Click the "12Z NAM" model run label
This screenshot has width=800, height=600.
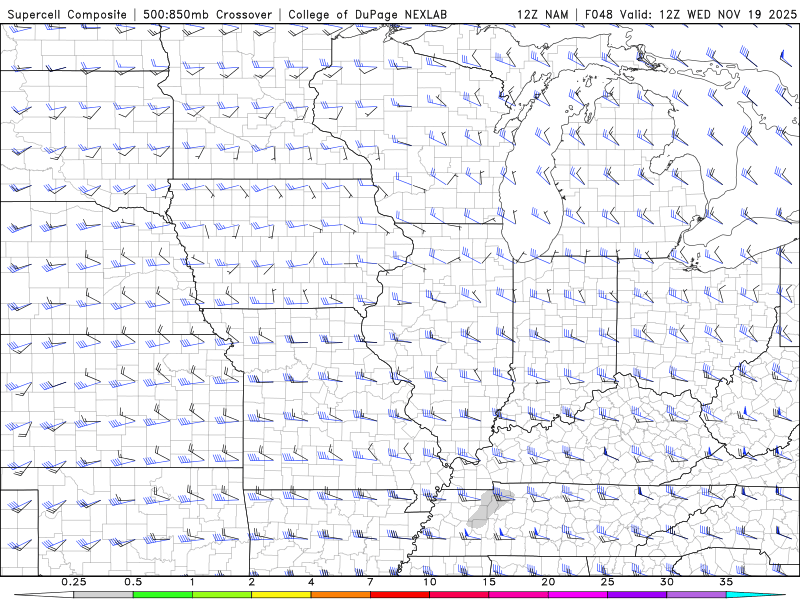542,14
